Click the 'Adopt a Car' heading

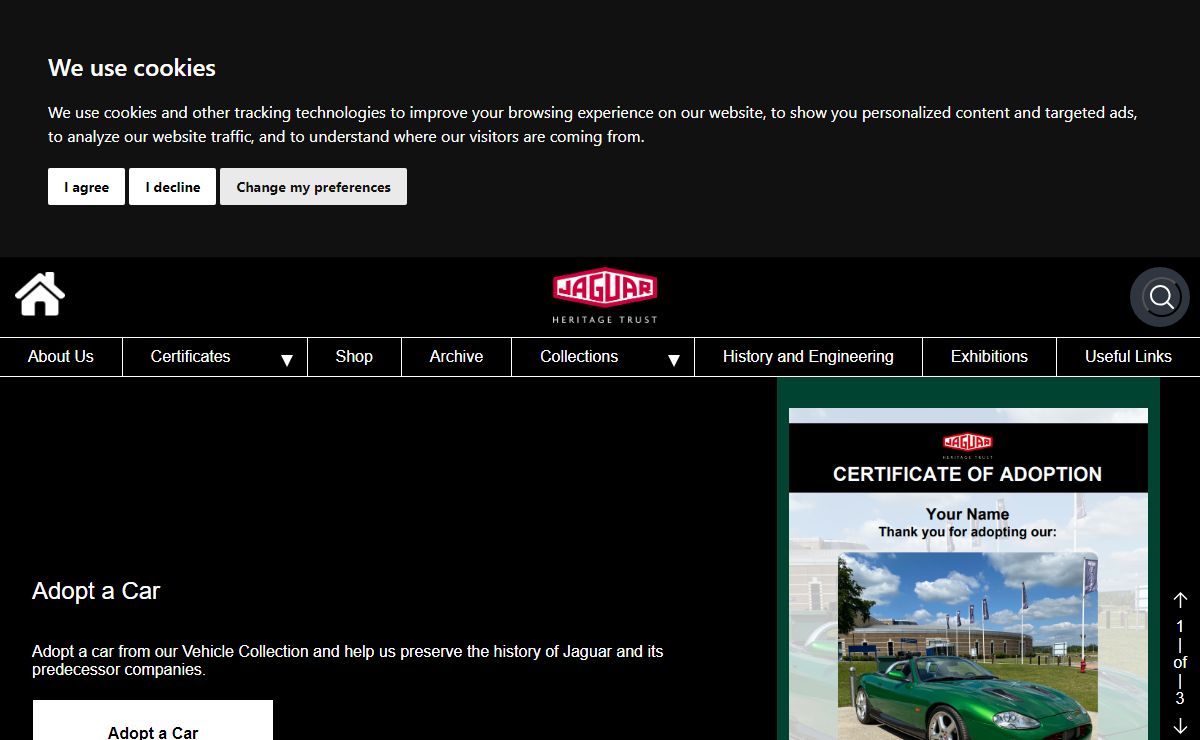[x=96, y=591]
